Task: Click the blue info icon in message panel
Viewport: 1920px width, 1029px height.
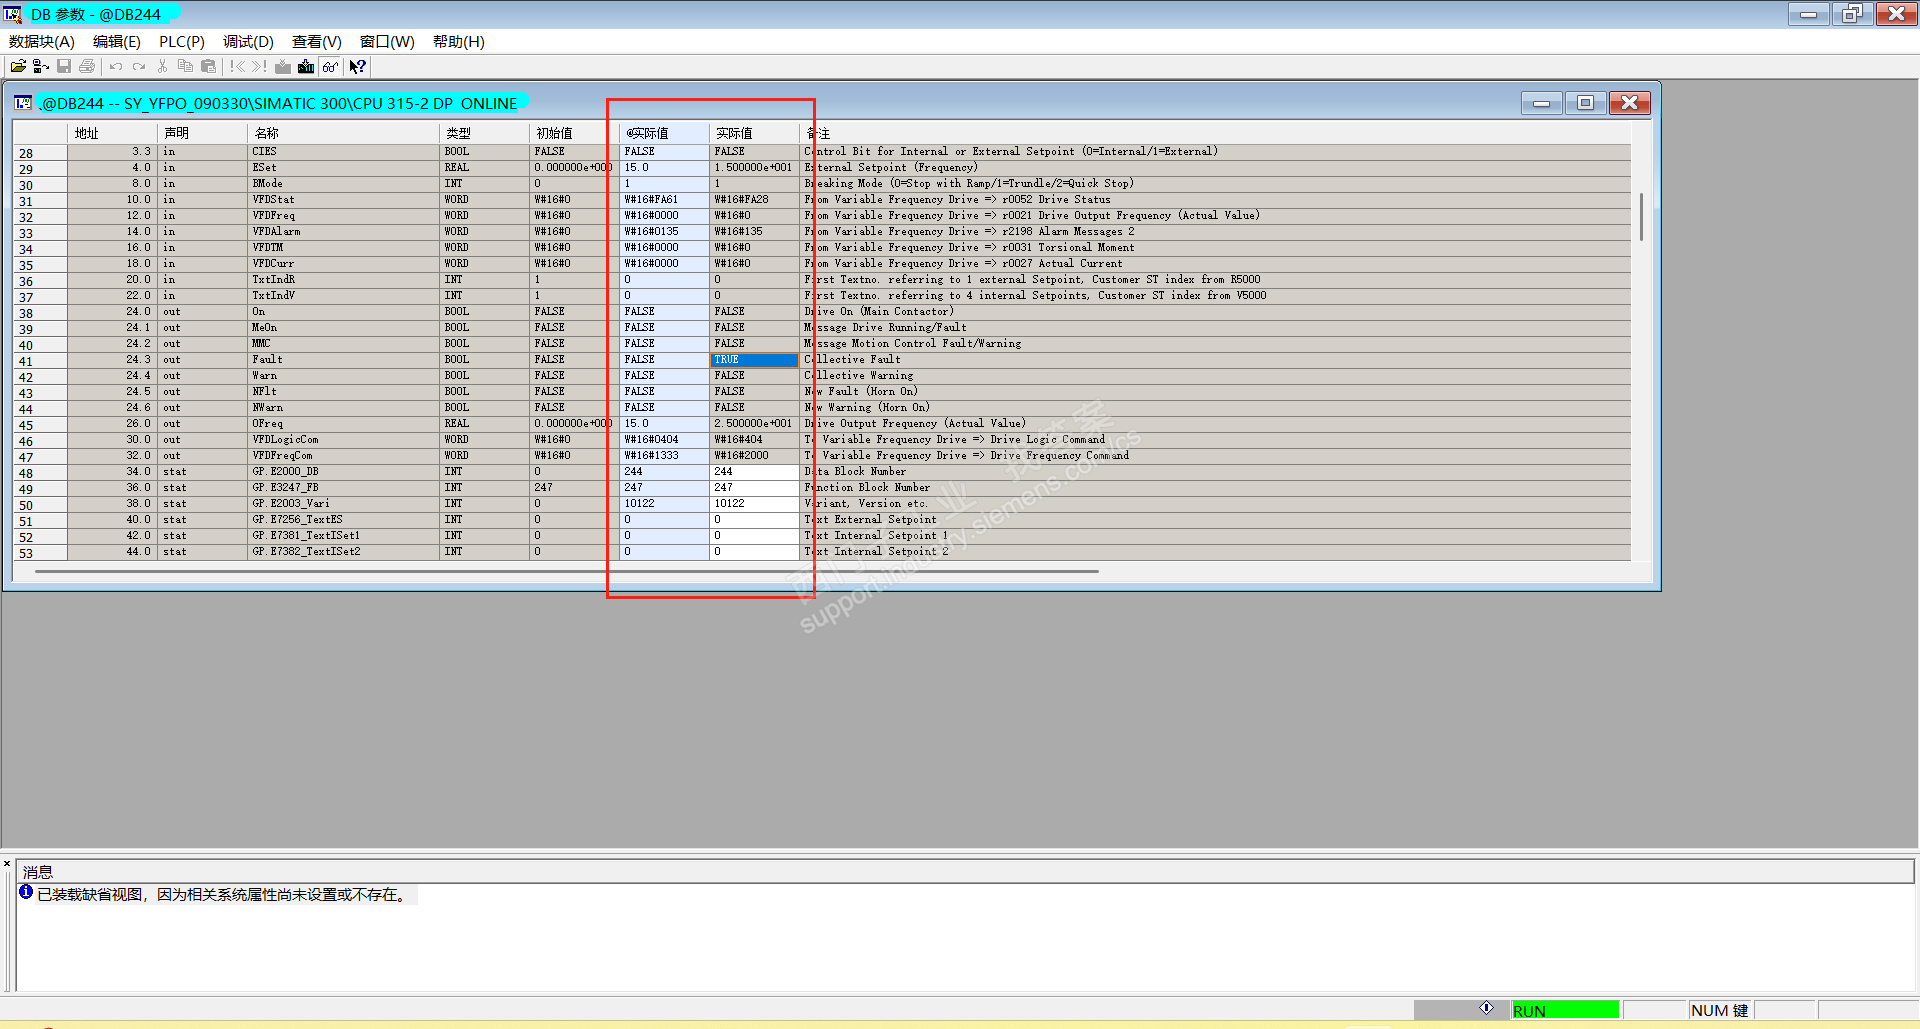Action: point(26,892)
